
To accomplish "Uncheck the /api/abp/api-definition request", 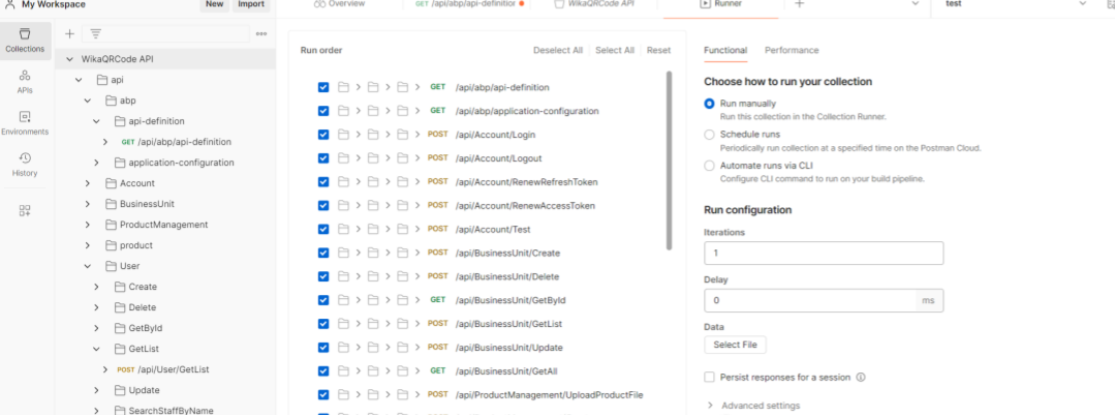I will click(x=324, y=87).
